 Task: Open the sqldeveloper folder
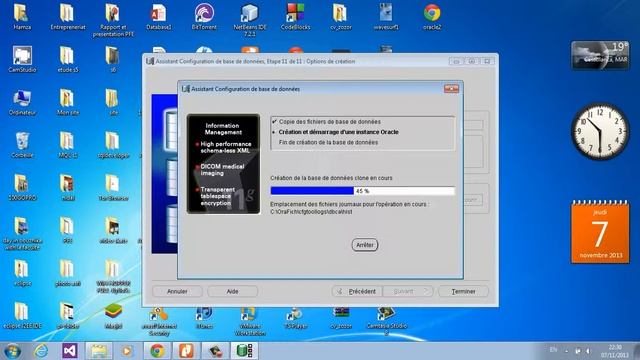pos(113,145)
